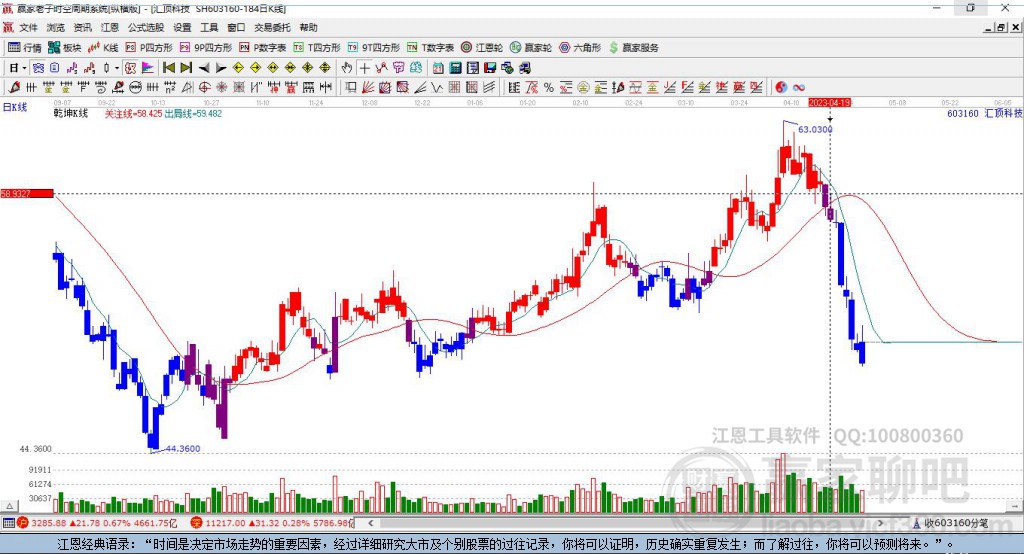Open the 文件 menu
Viewport: 1024px width, 554px height.
click(x=28, y=27)
